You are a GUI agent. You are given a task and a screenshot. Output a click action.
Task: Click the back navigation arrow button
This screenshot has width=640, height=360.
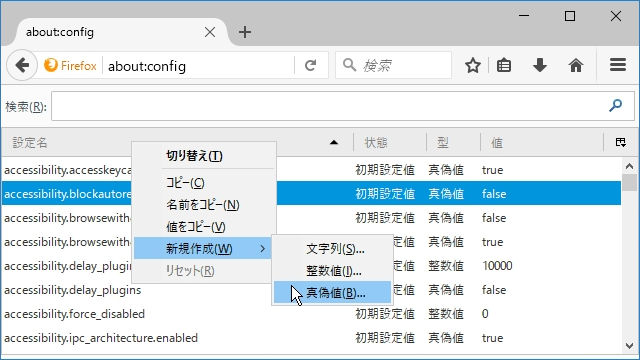pyautogui.click(x=21, y=65)
